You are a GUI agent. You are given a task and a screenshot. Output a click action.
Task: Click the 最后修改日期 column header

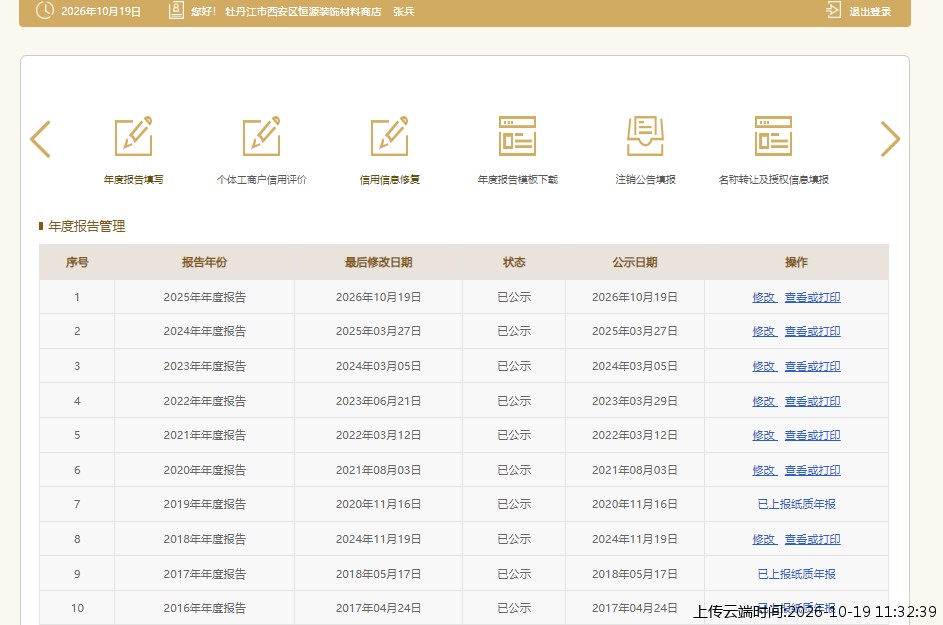378,262
